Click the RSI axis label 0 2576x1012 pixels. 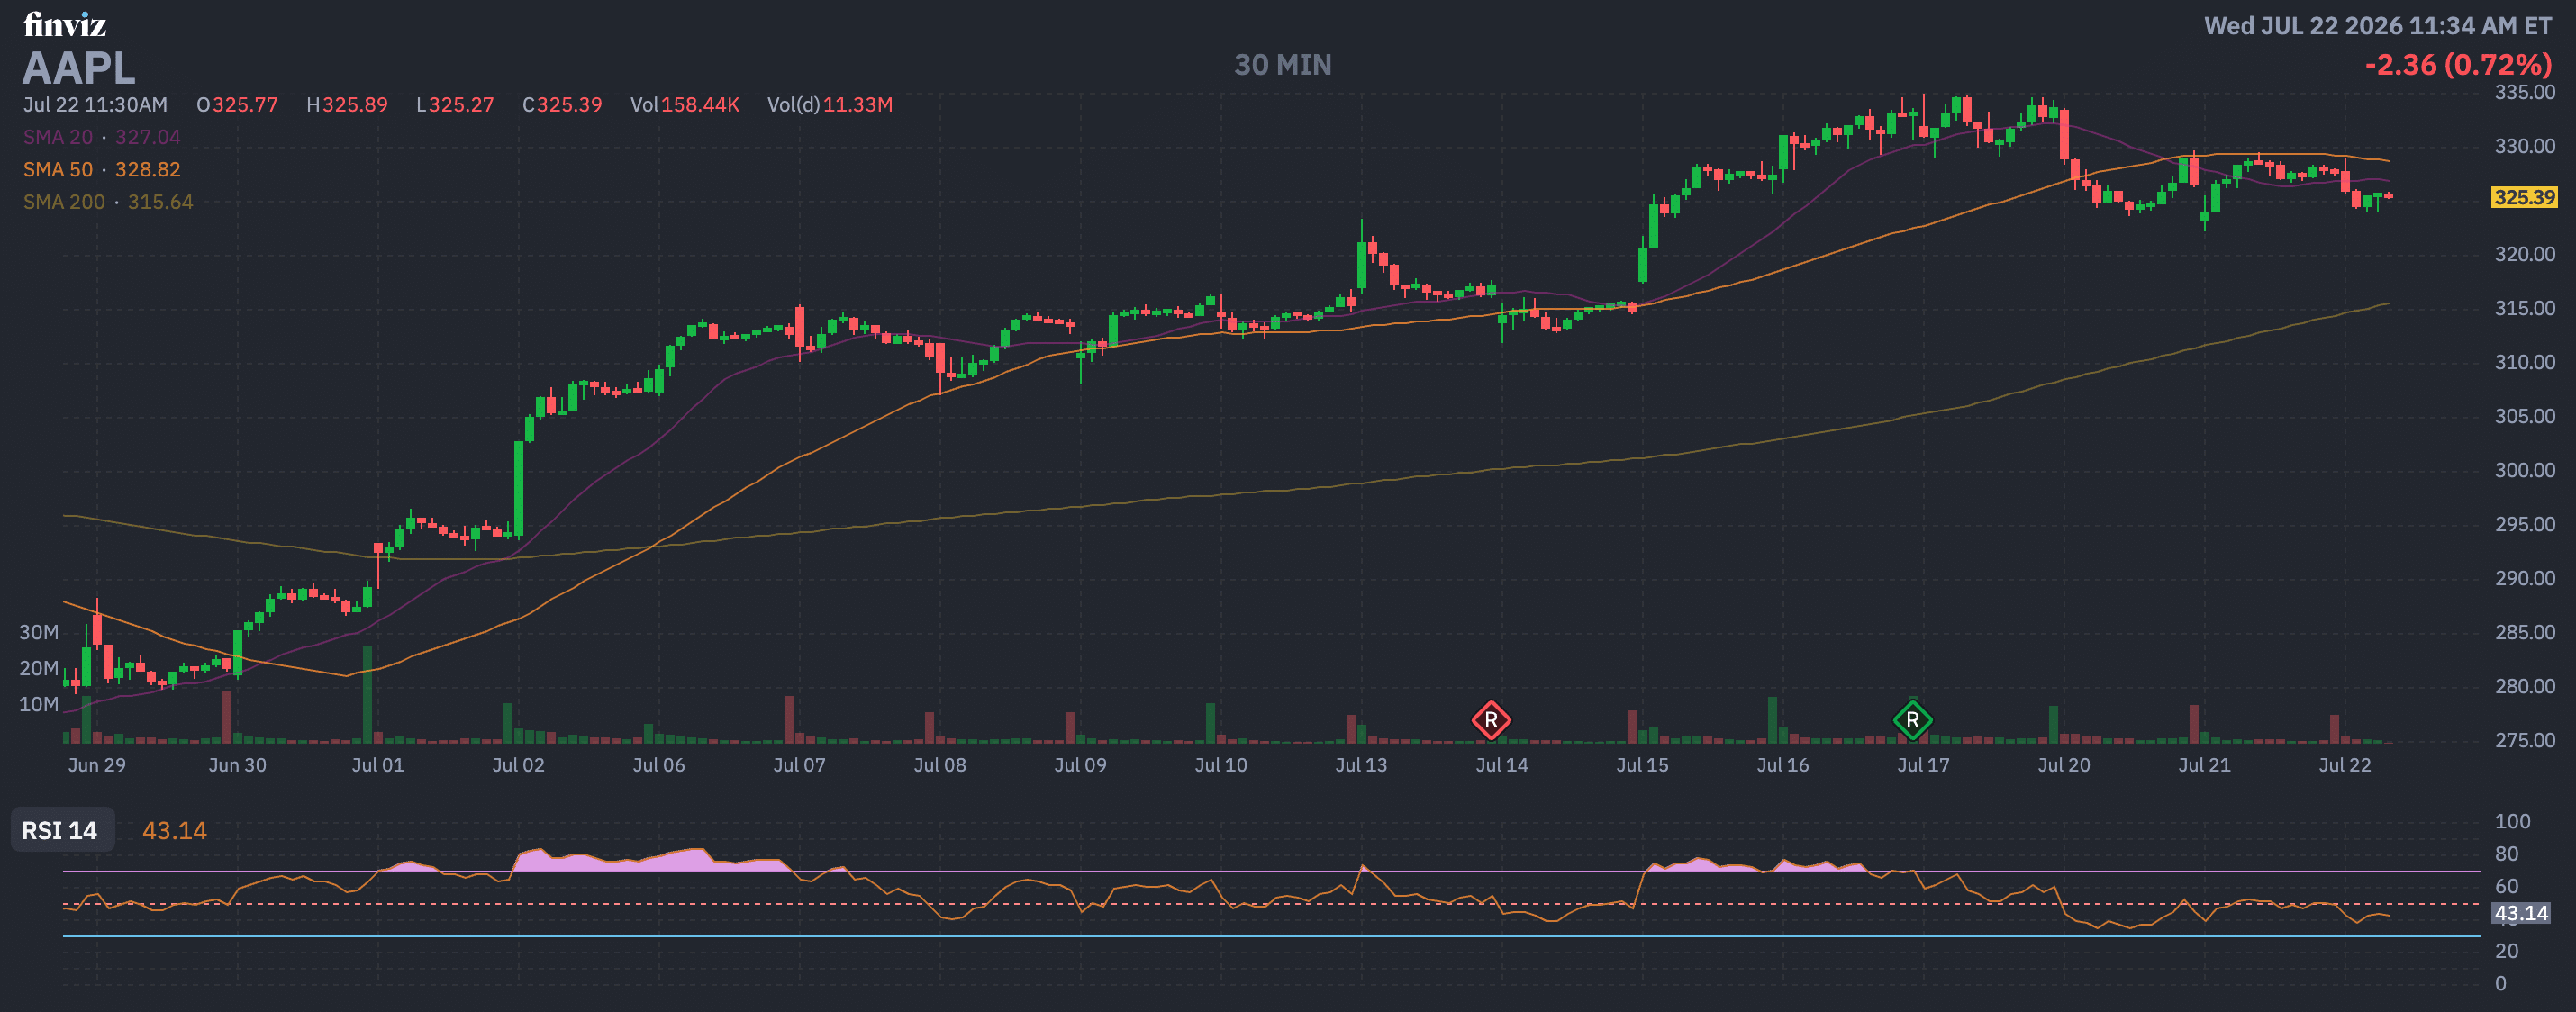pyautogui.click(x=2500, y=983)
